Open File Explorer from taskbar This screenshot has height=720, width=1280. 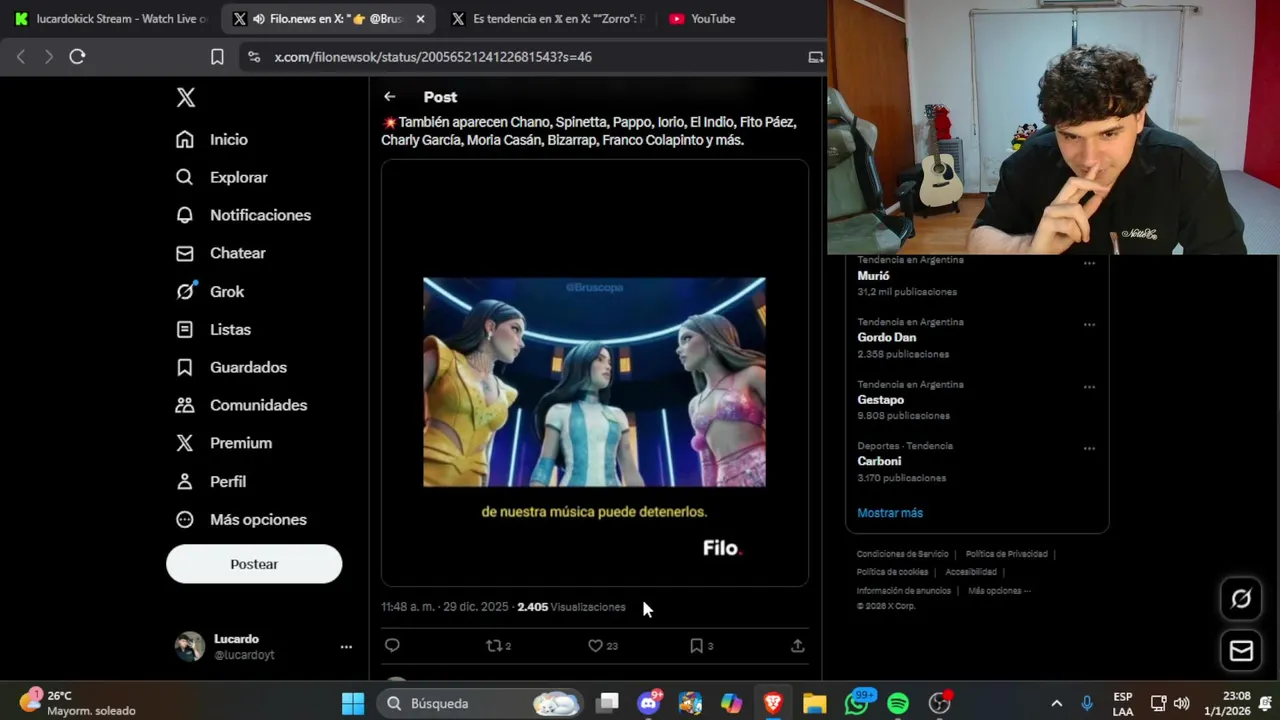point(814,703)
